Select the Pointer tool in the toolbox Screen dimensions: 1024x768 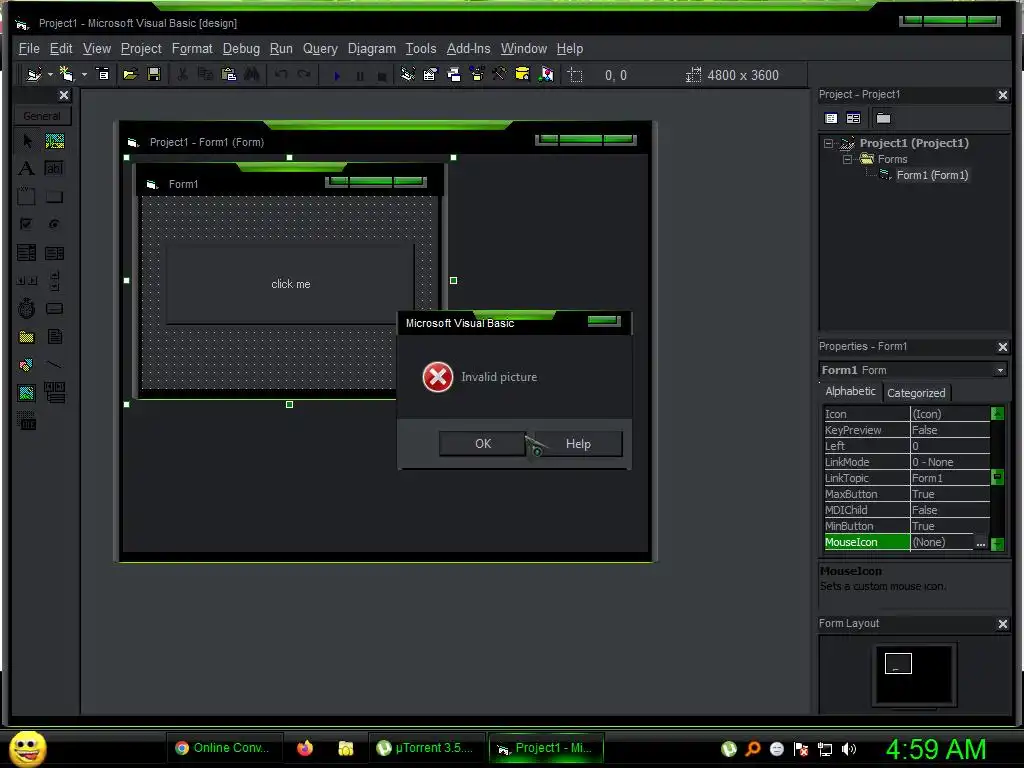[x=27, y=141]
